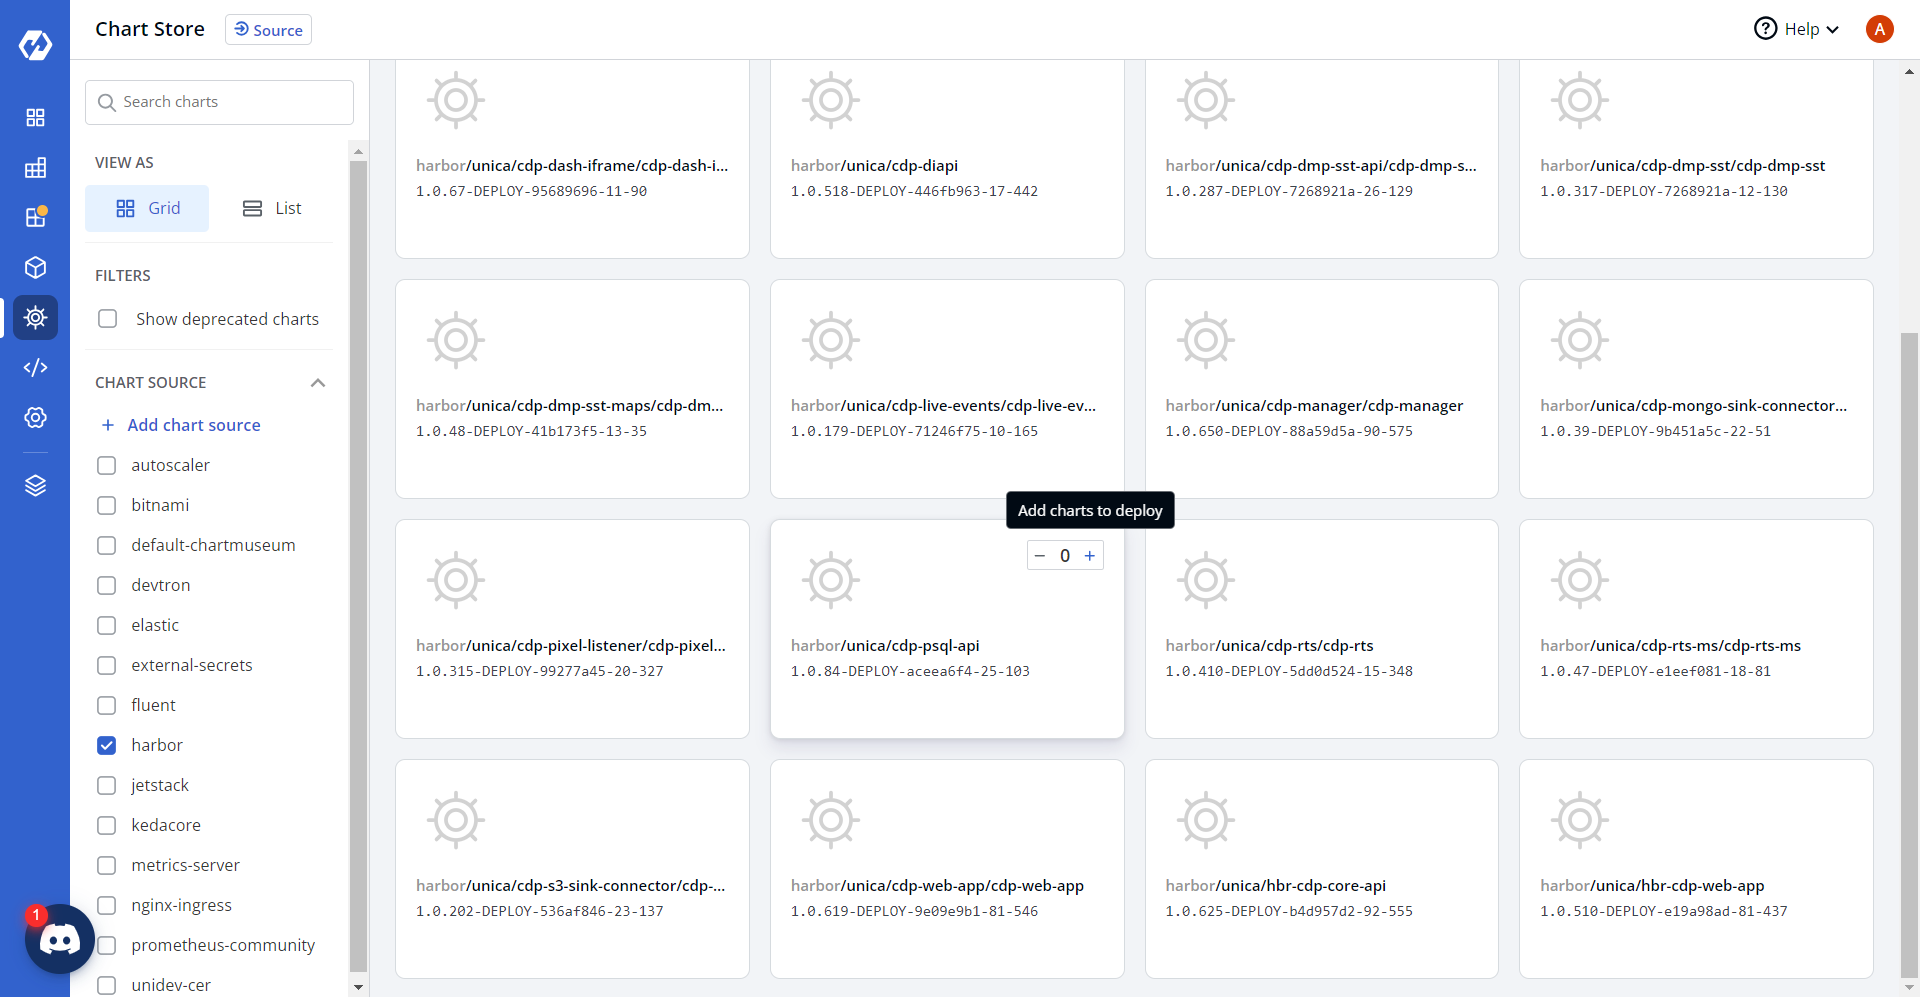Image resolution: width=1920 pixels, height=997 pixels.
Task: Check the kedacore chart source
Action: point(107,826)
